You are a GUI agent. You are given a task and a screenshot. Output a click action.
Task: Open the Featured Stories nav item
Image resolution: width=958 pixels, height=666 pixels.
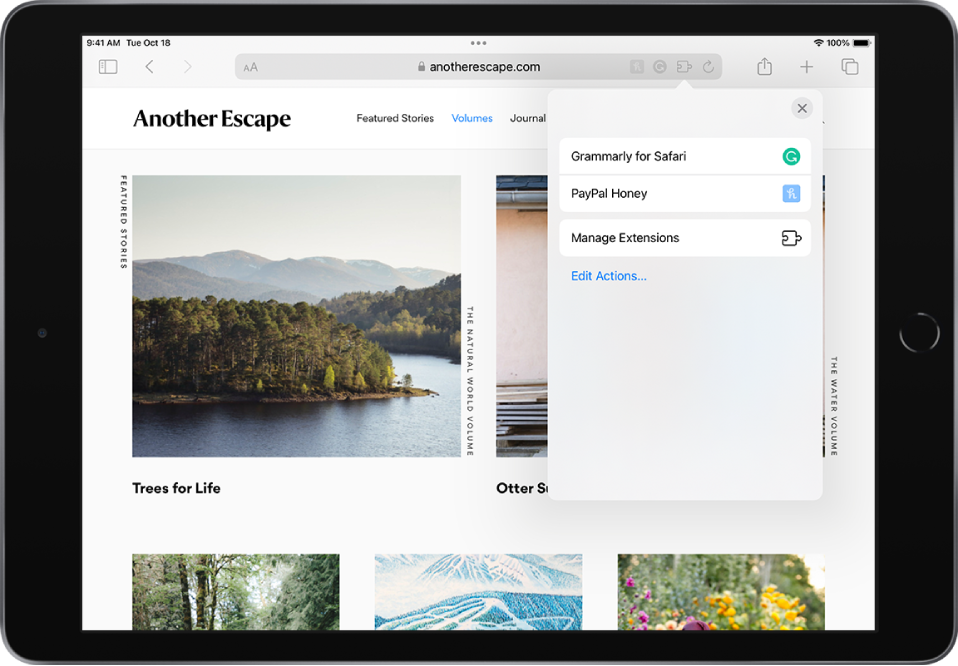(395, 118)
